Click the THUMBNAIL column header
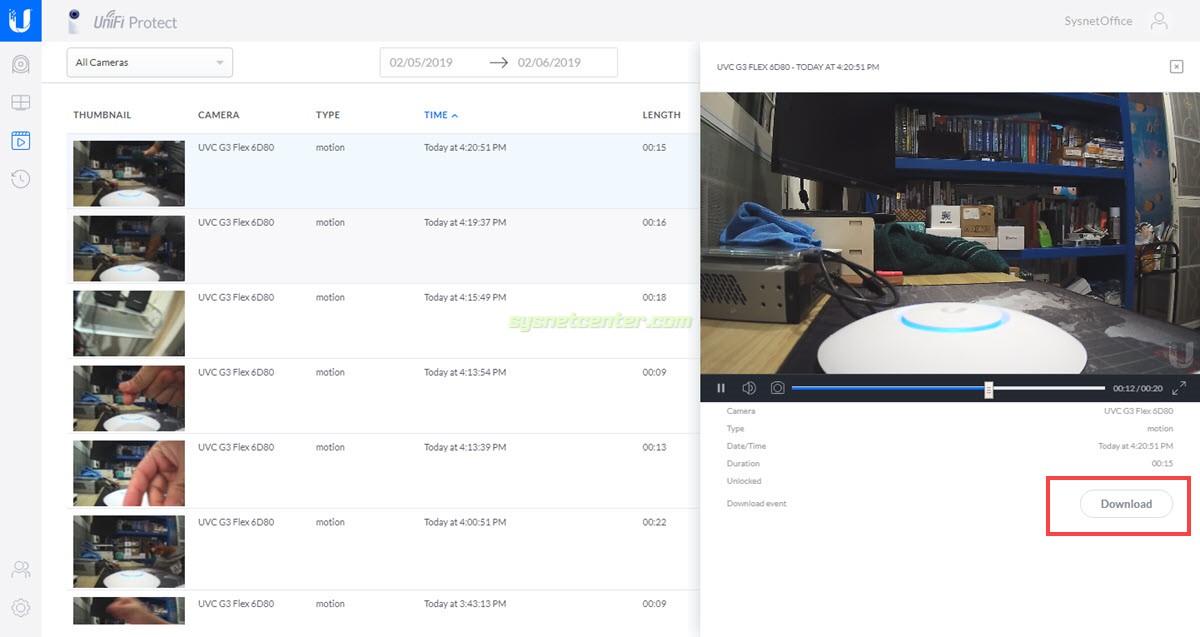 coord(102,115)
